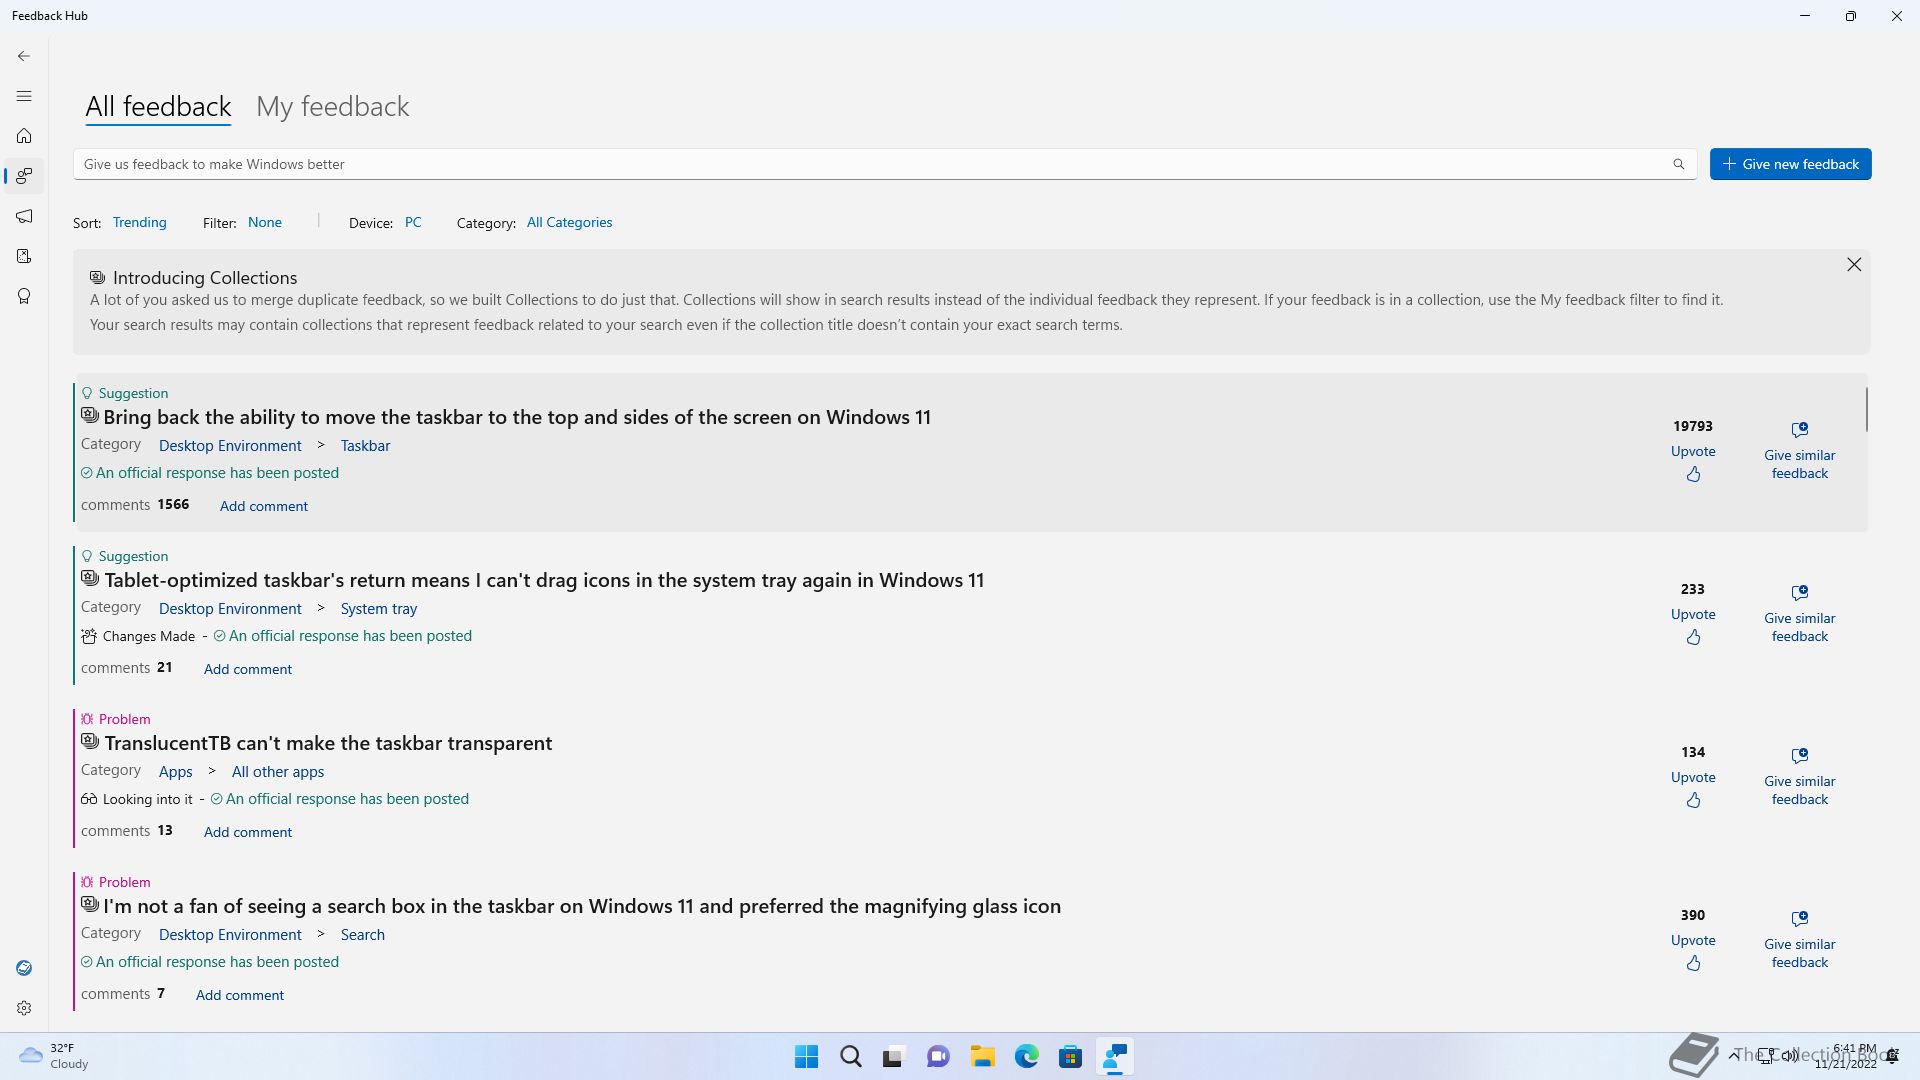Open 'Bring back the ability to move the taskbar' feedback
Image resolution: width=1920 pixels, height=1080 pixels.
pos(517,417)
